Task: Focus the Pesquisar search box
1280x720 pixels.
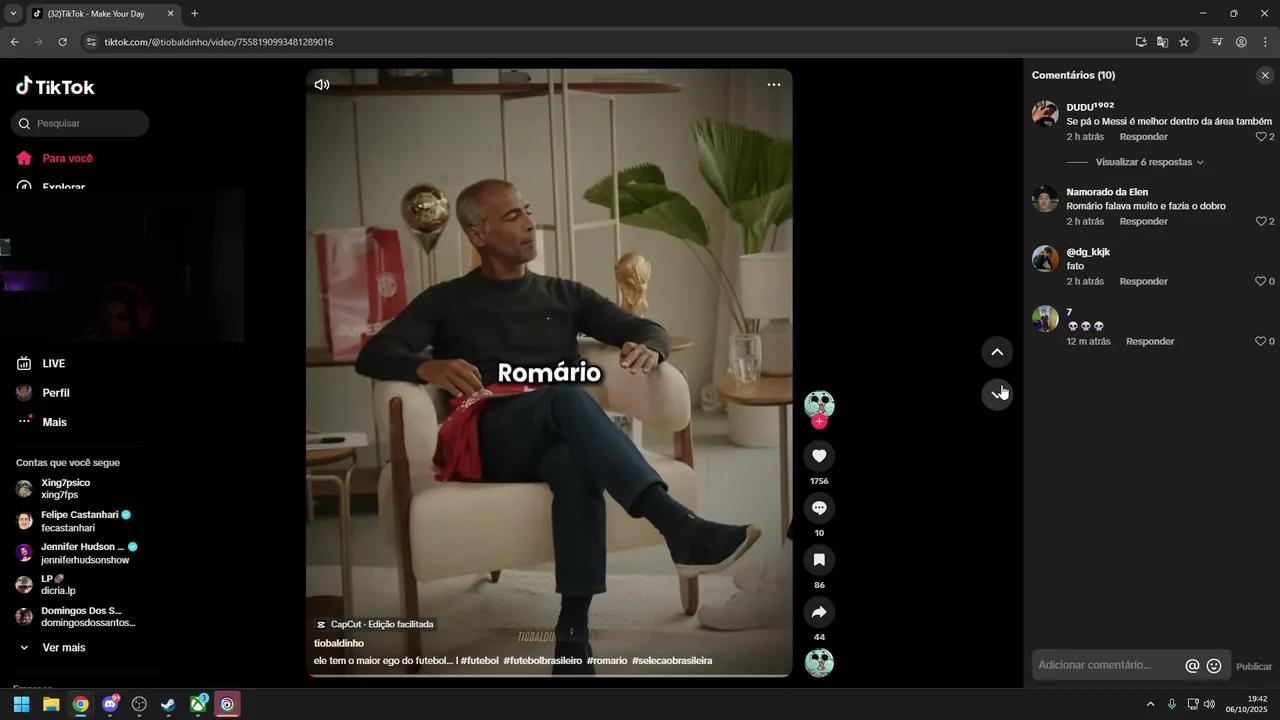Action: pyautogui.click(x=80, y=124)
